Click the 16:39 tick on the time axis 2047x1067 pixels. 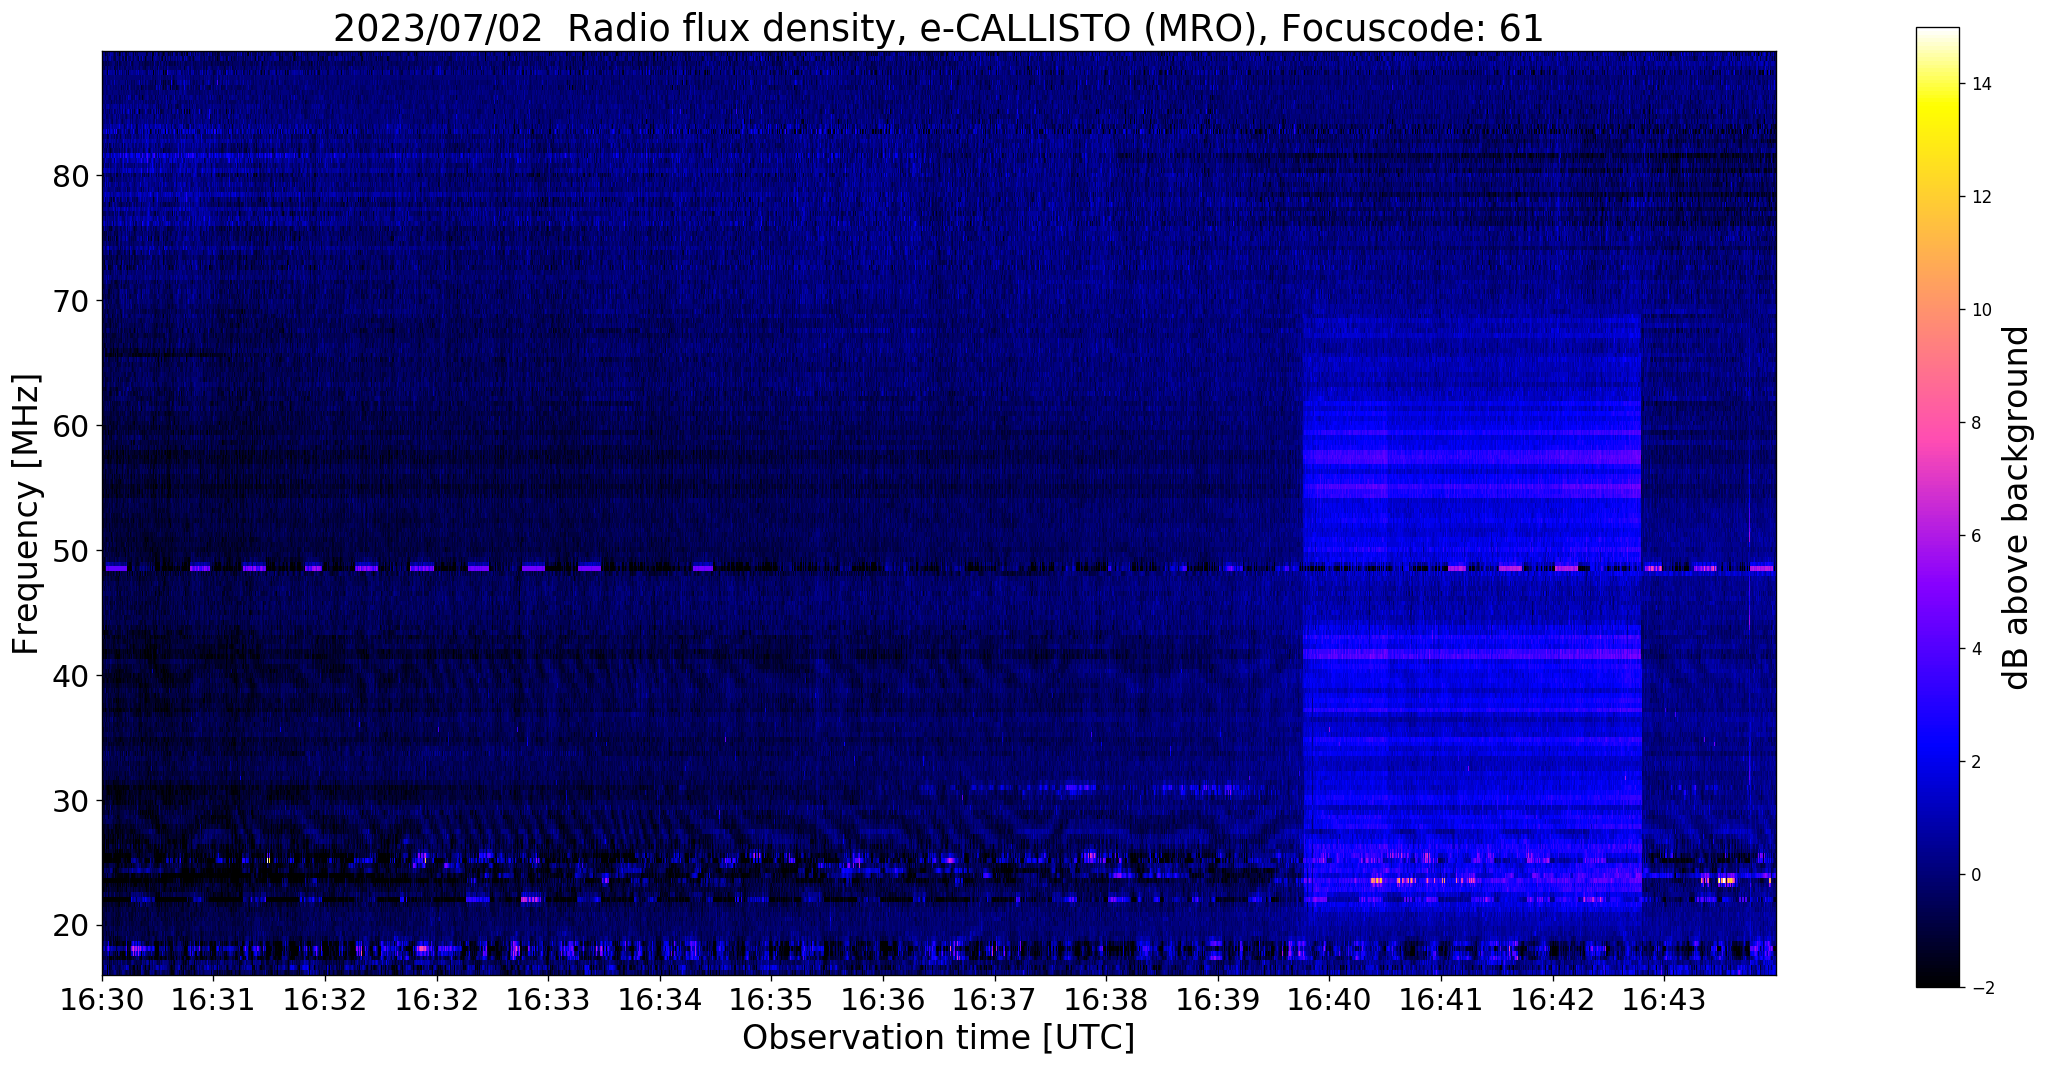1217,1000
